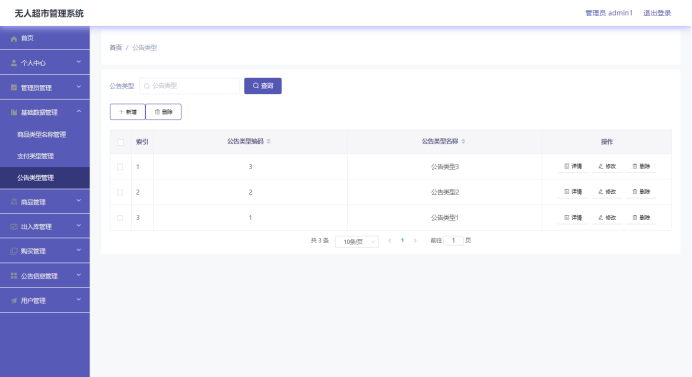
Task: Click 管理员 admin1 in the header
Action: point(609,13)
